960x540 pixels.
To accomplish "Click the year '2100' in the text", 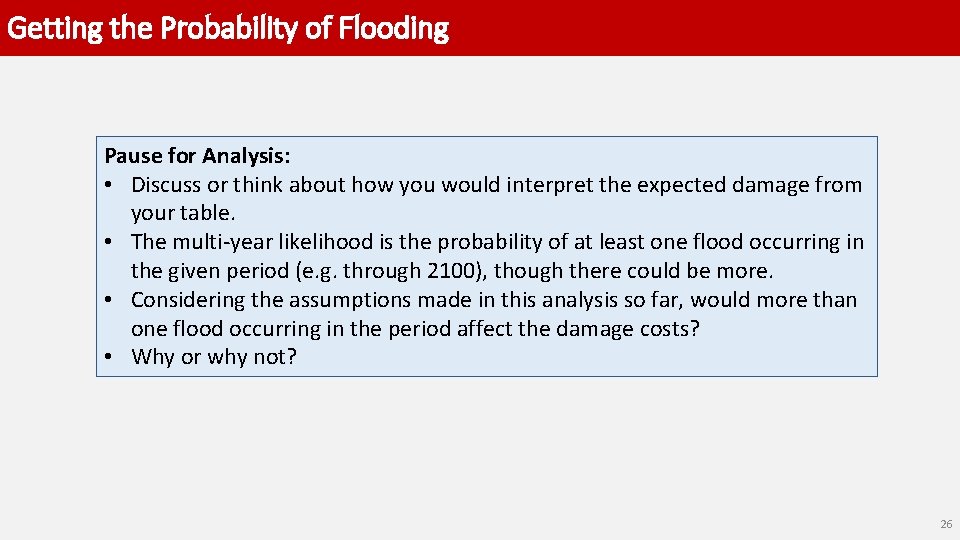I will (453, 271).
